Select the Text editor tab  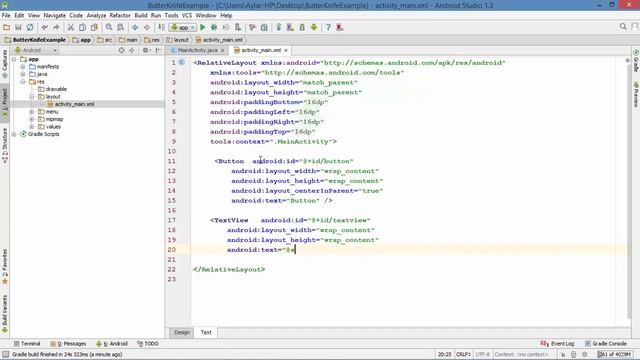(x=206, y=332)
